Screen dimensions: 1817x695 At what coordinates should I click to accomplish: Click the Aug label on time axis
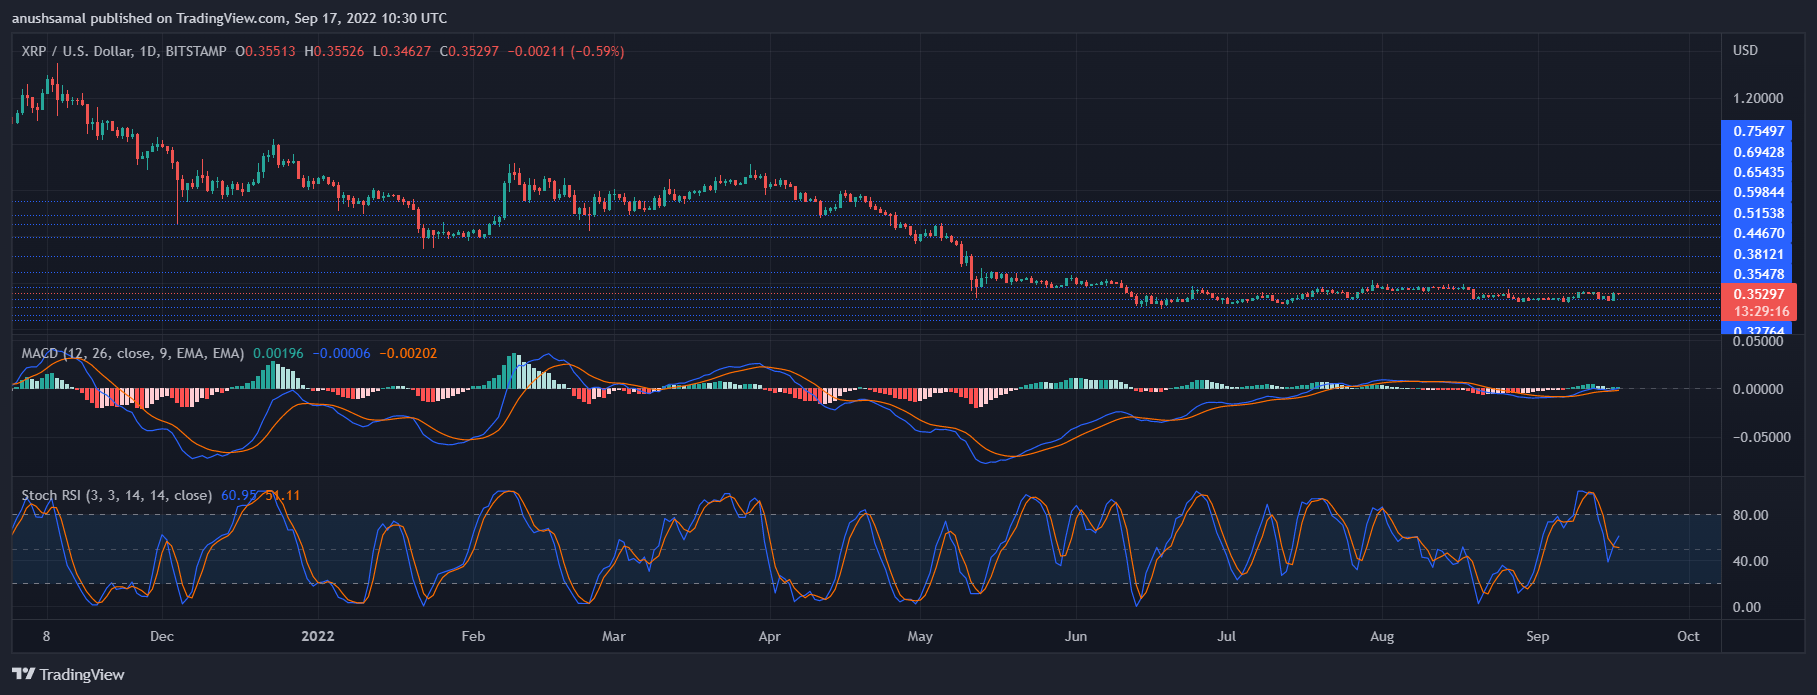point(1382,636)
